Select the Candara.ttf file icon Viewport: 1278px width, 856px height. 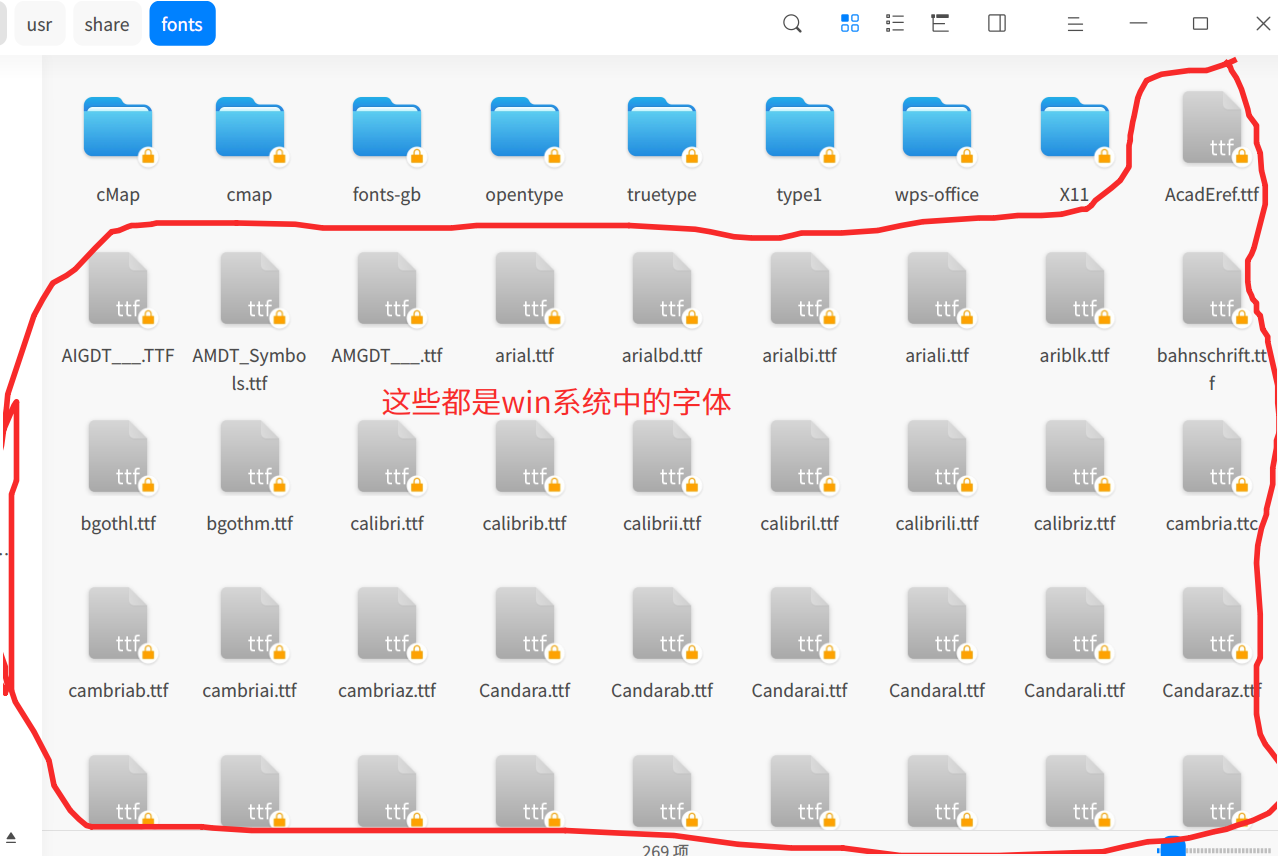(524, 624)
